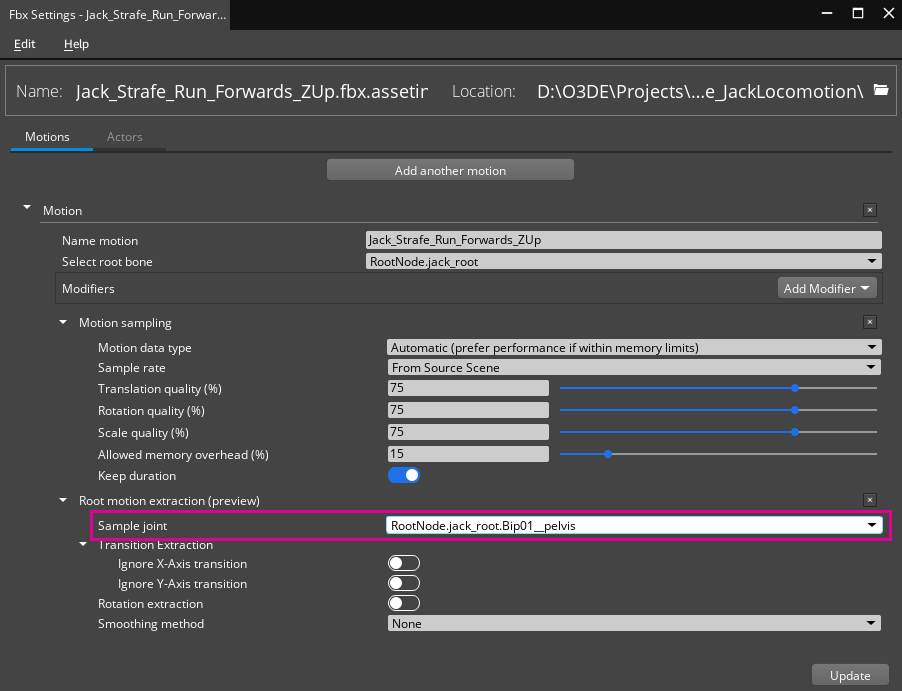Click the Add another motion button
The image size is (902, 691).
(x=450, y=169)
